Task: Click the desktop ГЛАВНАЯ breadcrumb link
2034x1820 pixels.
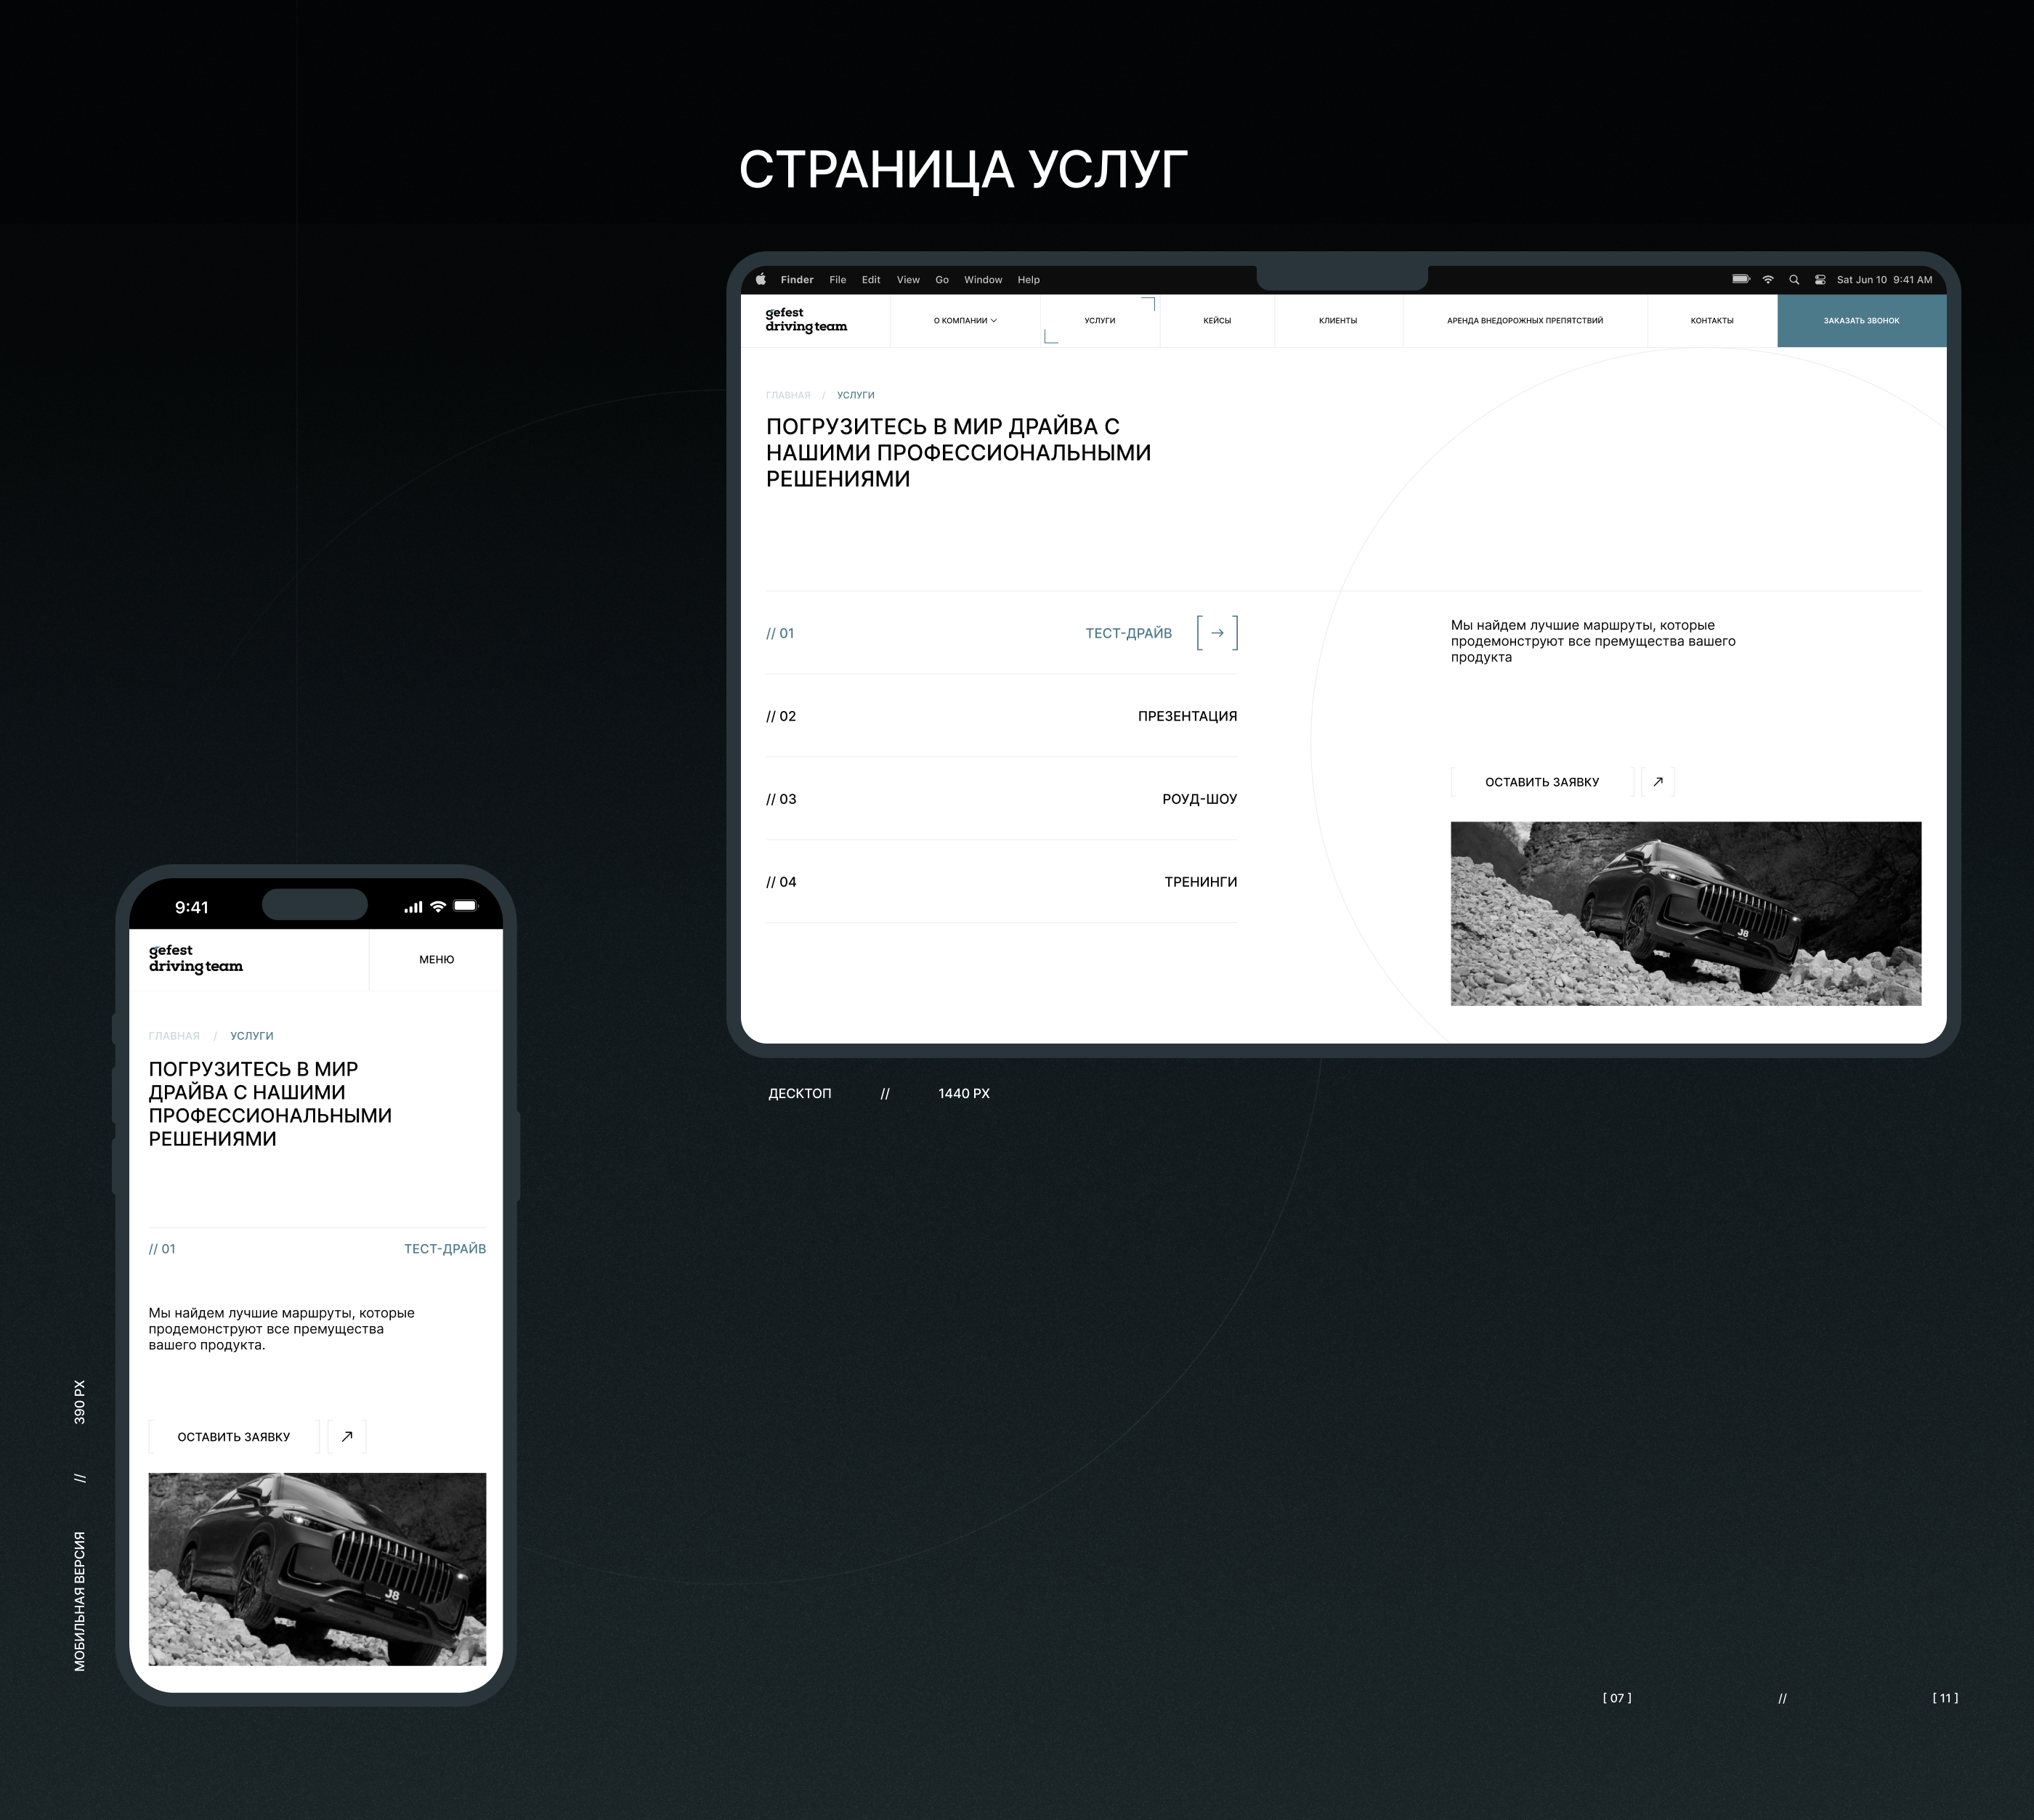Action: 788,395
